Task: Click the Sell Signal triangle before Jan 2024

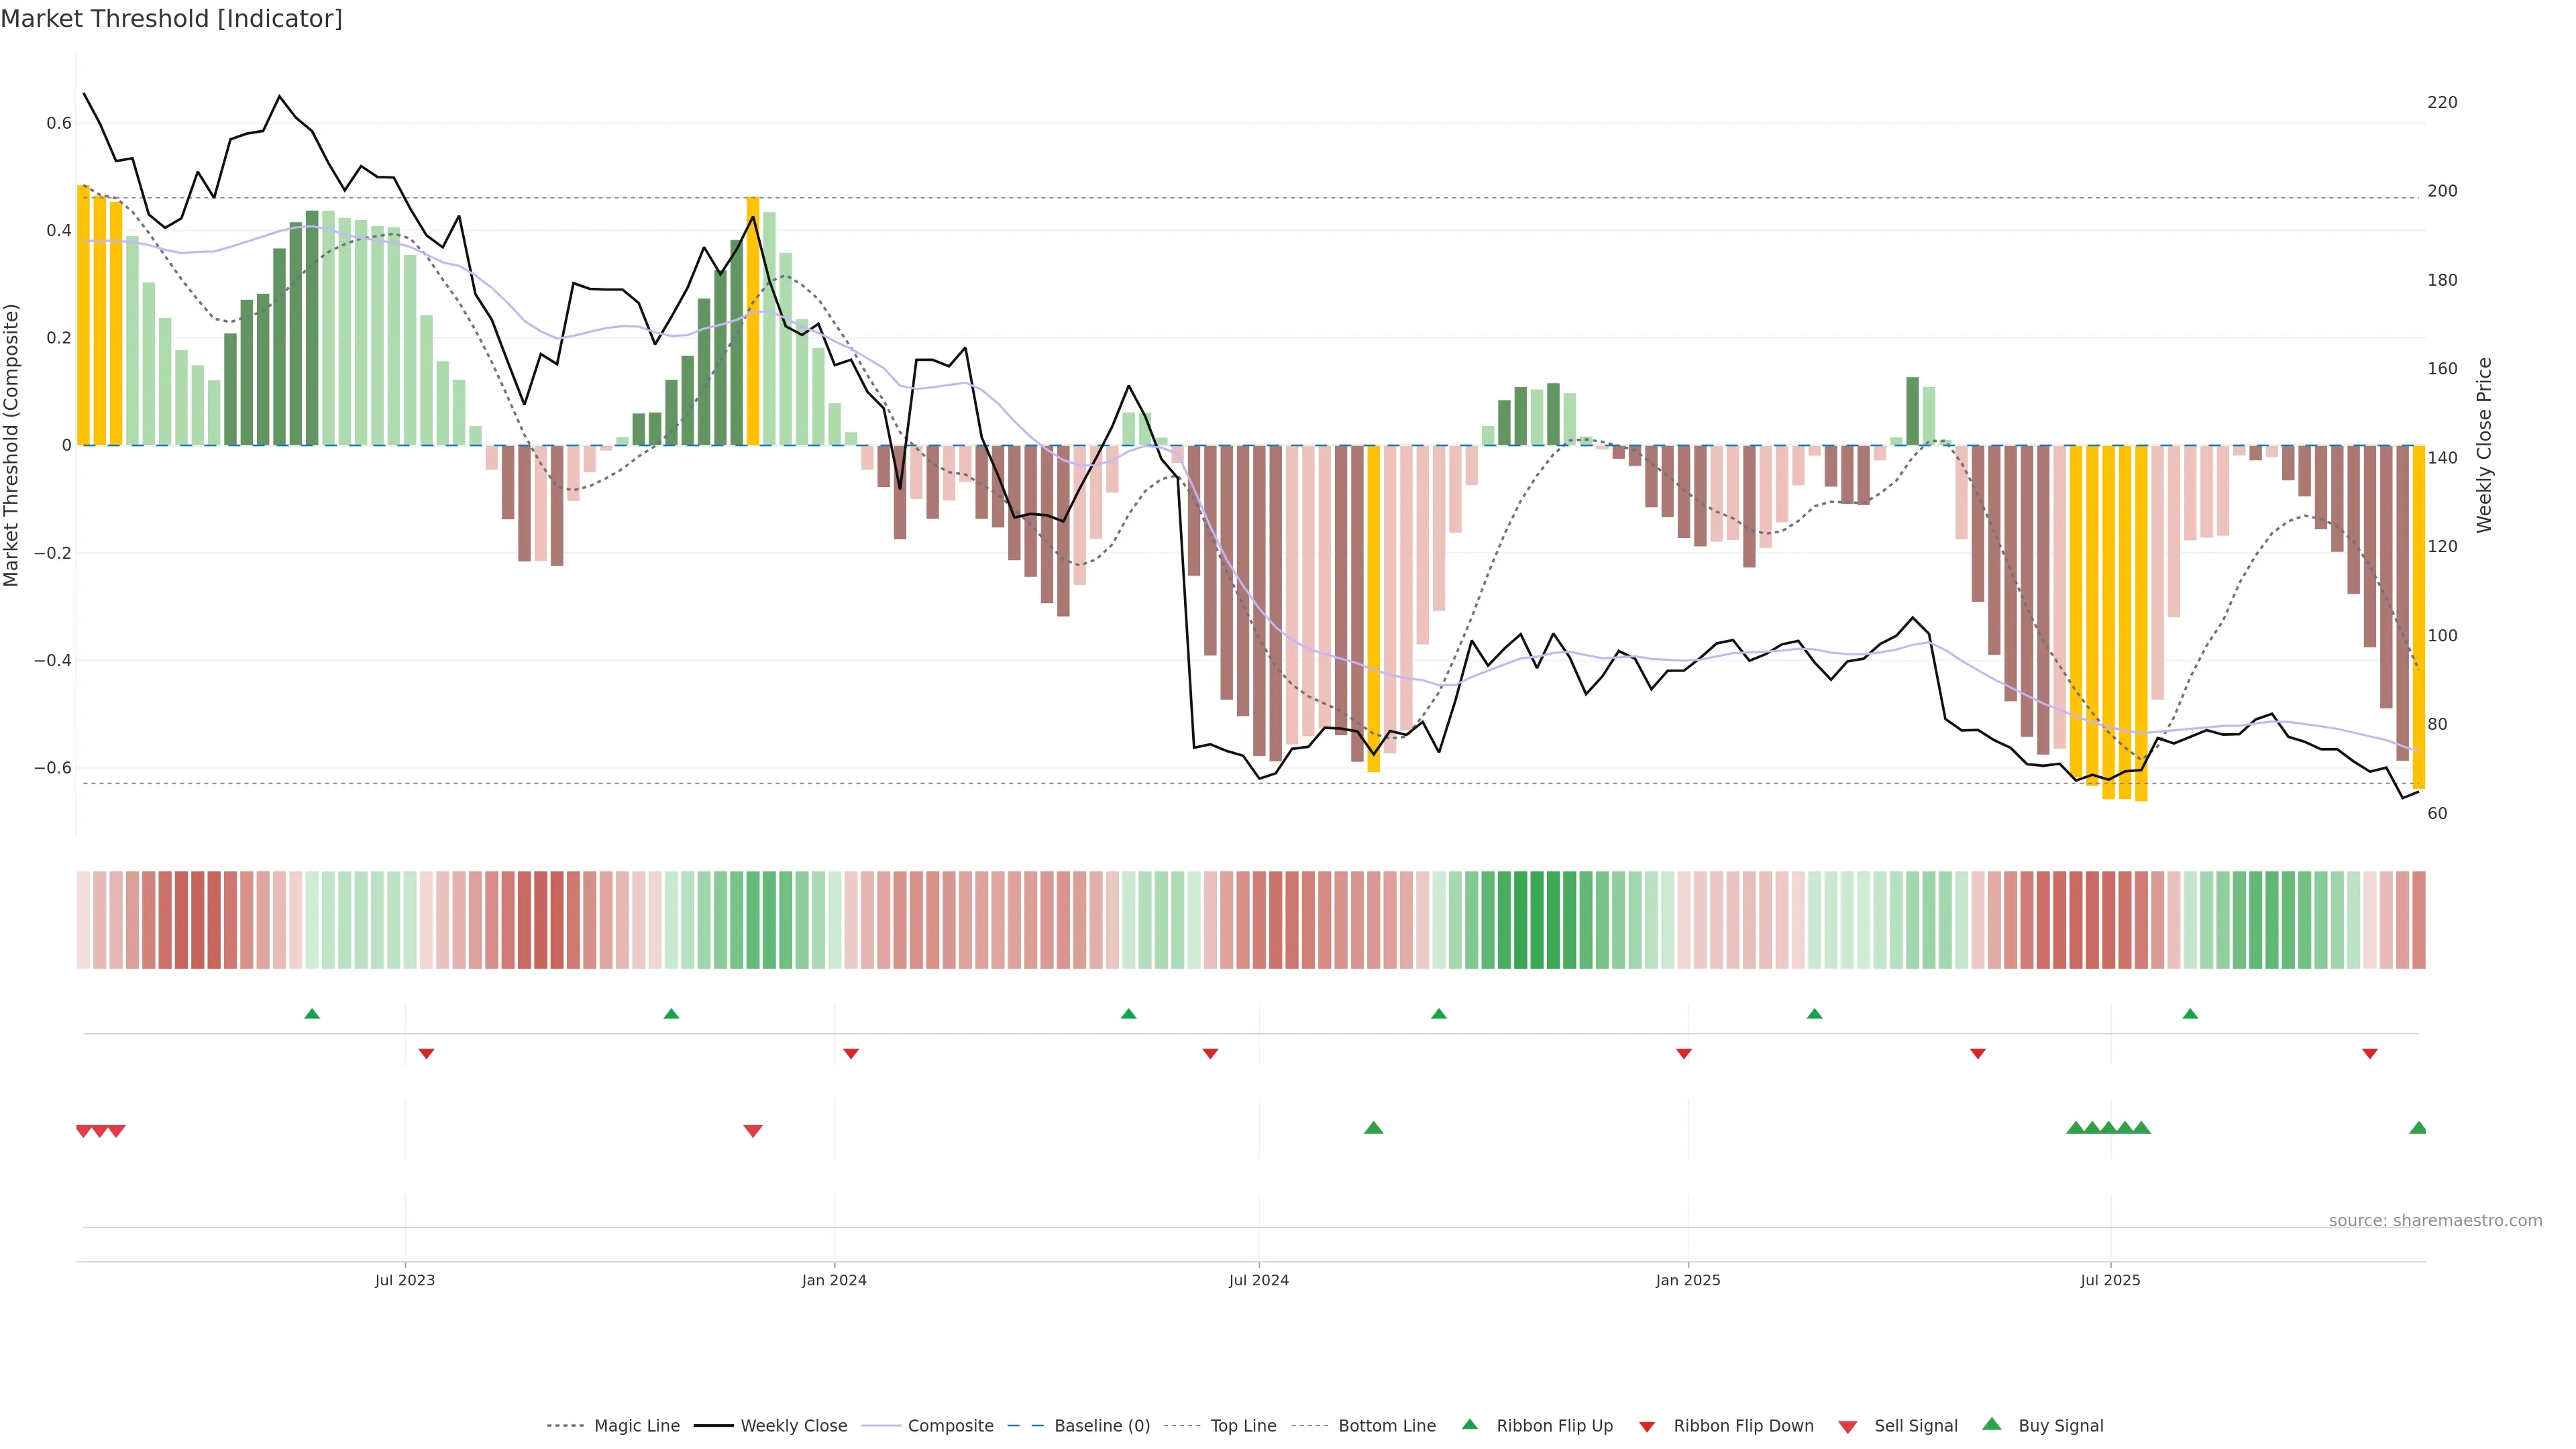Action: [x=753, y=1131]
